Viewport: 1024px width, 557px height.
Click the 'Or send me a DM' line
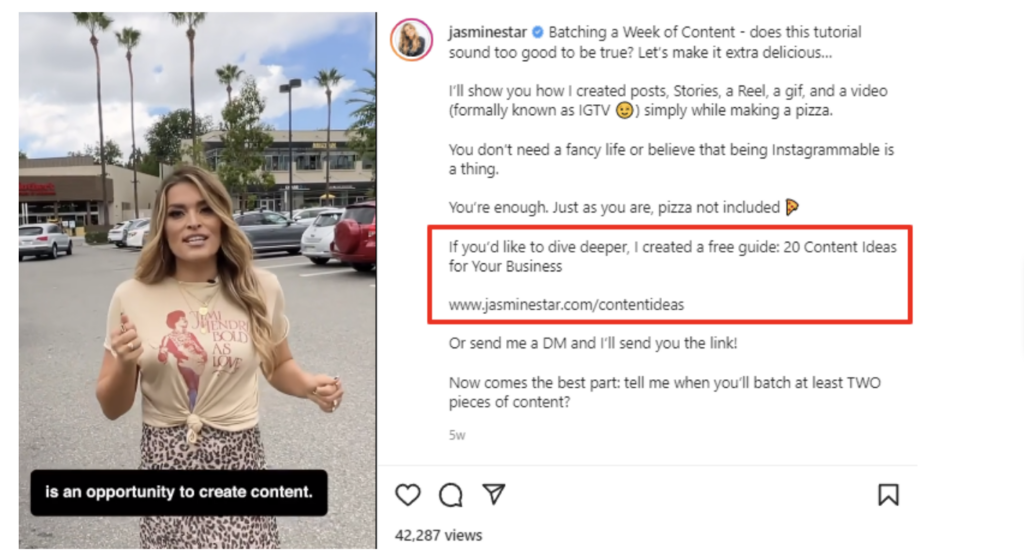[593, 344]
